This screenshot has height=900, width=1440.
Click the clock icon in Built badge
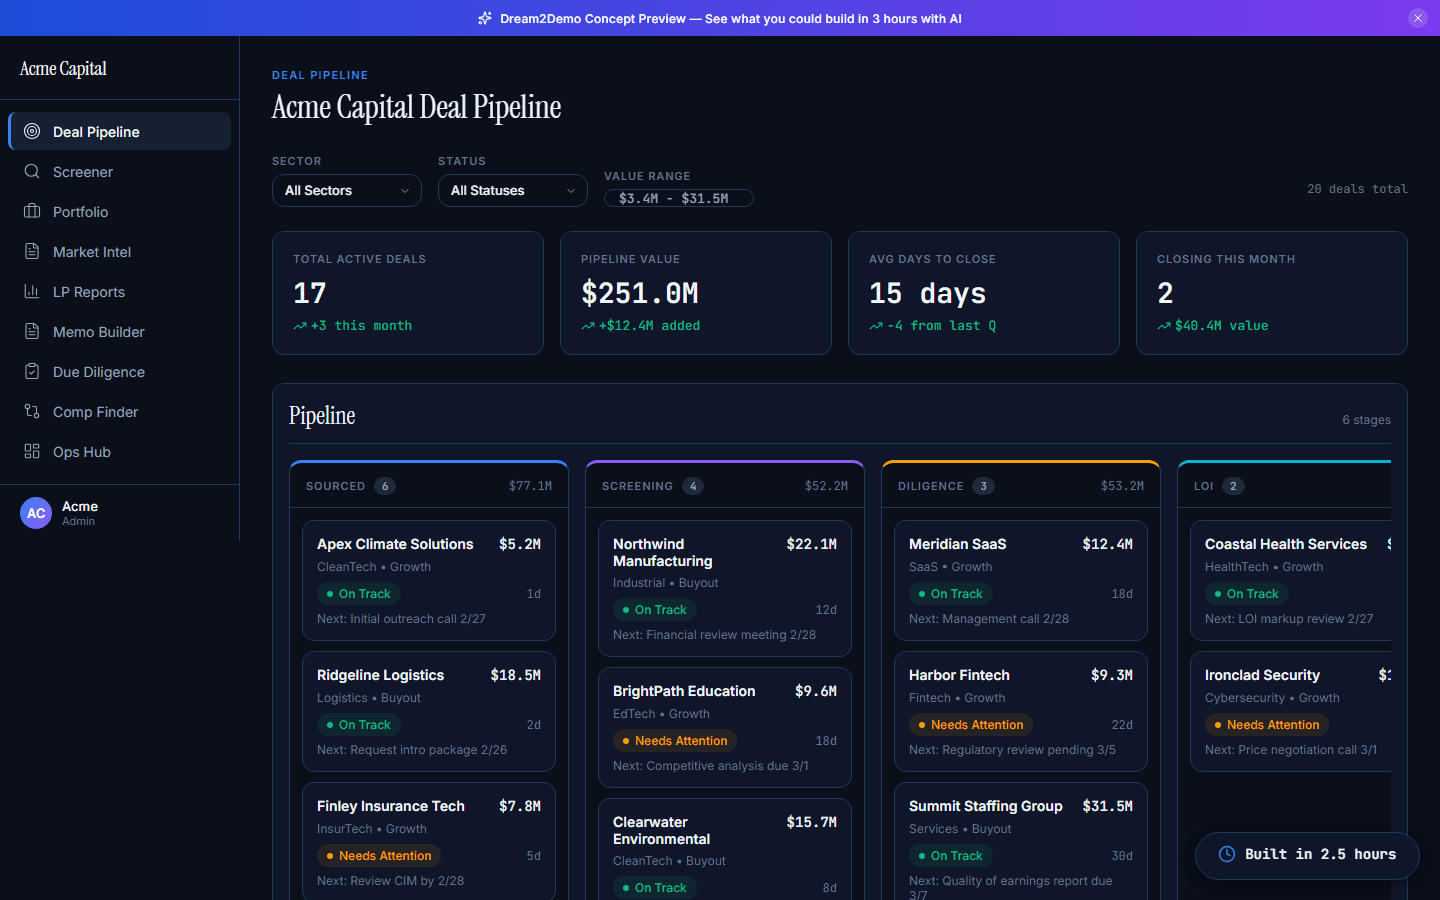coord(1226,855)
